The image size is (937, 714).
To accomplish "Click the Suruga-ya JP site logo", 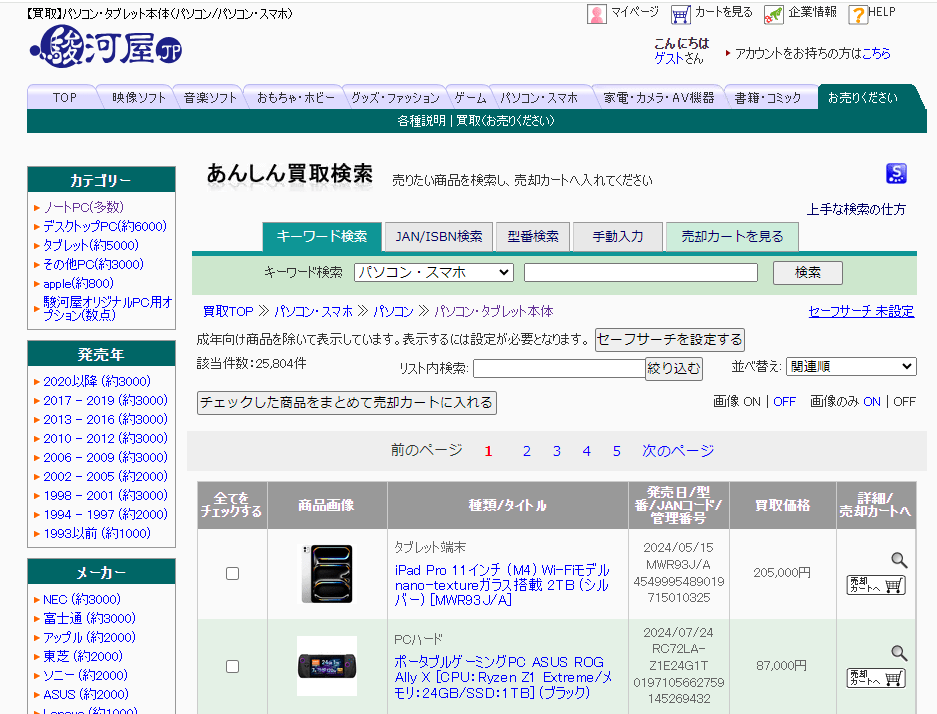I will point(105,46).
